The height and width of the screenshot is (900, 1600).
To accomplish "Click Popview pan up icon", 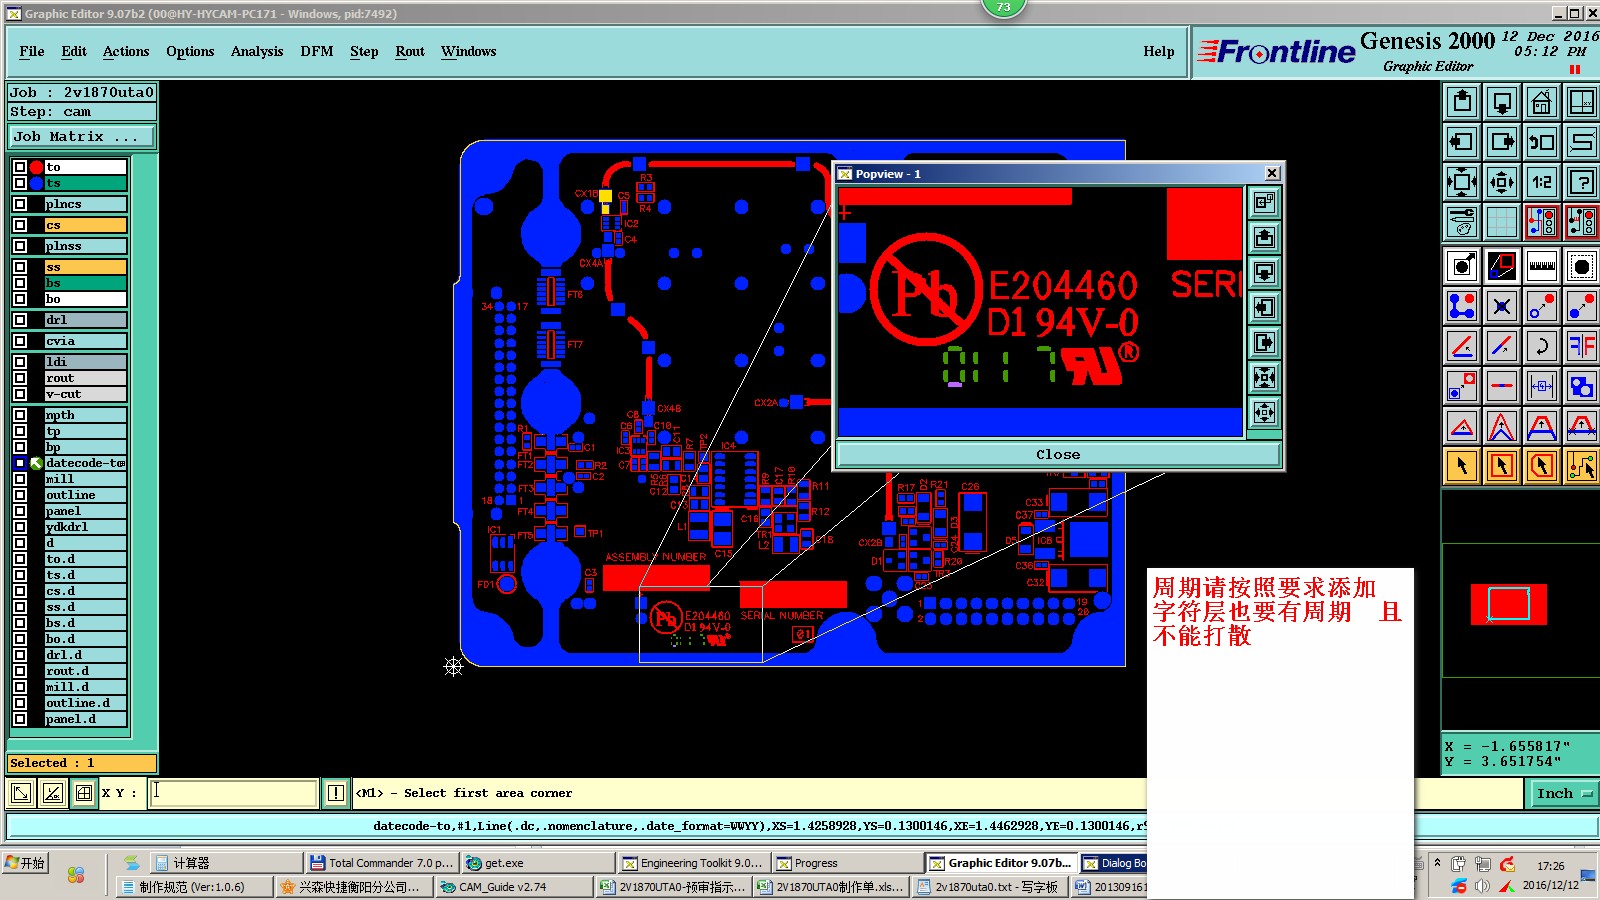I will [1264, 238].
